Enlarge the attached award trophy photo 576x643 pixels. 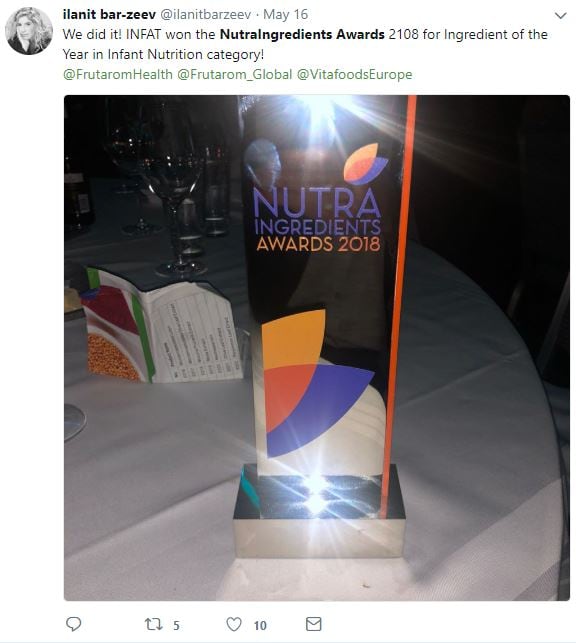point(317,348)
